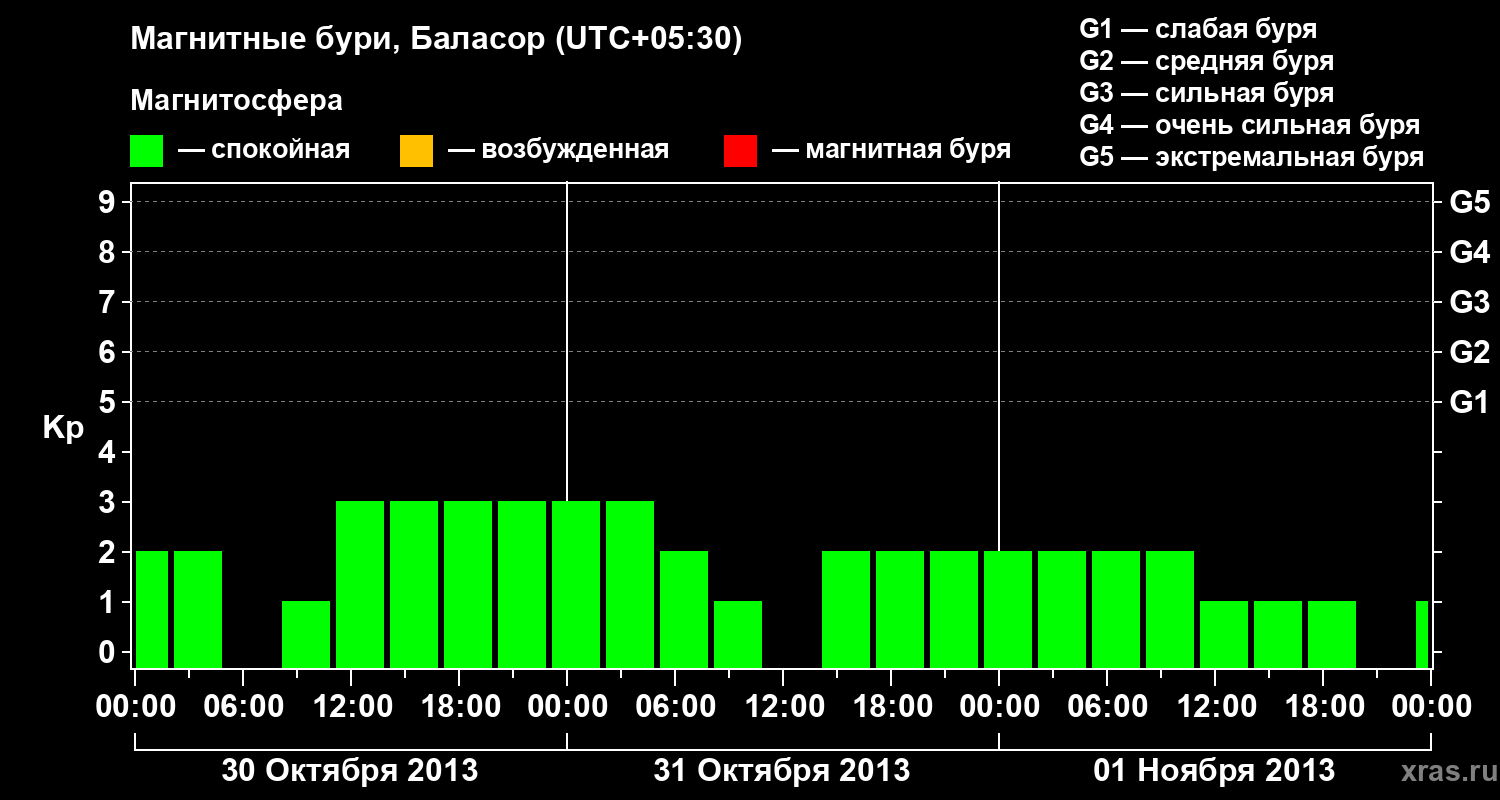Click the first Kp 3 bar at 12:00 on 30 October

(x=360, y=584)
